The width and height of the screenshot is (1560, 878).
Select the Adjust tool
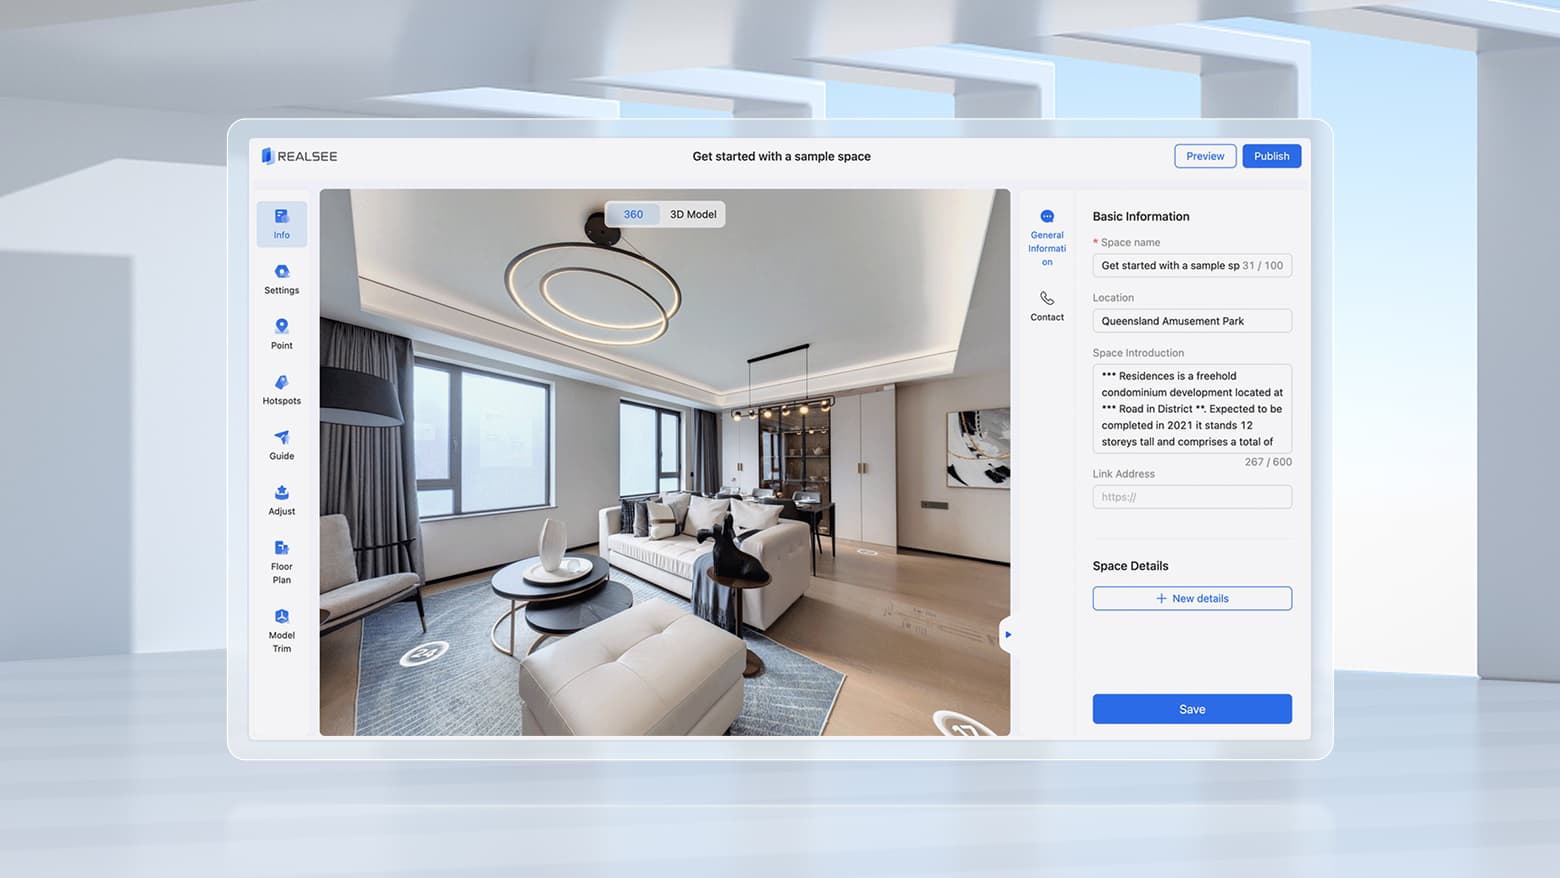(x=281, y=499)
